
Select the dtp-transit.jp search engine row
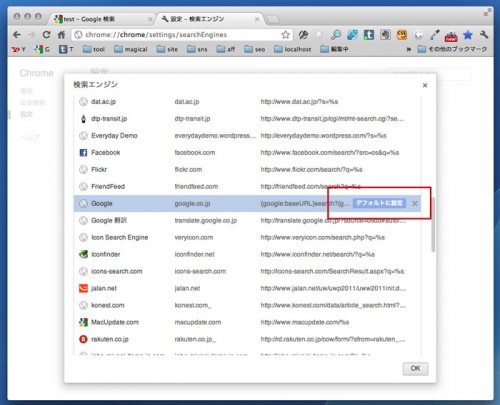pyautogui.click(x=247, y=119)
